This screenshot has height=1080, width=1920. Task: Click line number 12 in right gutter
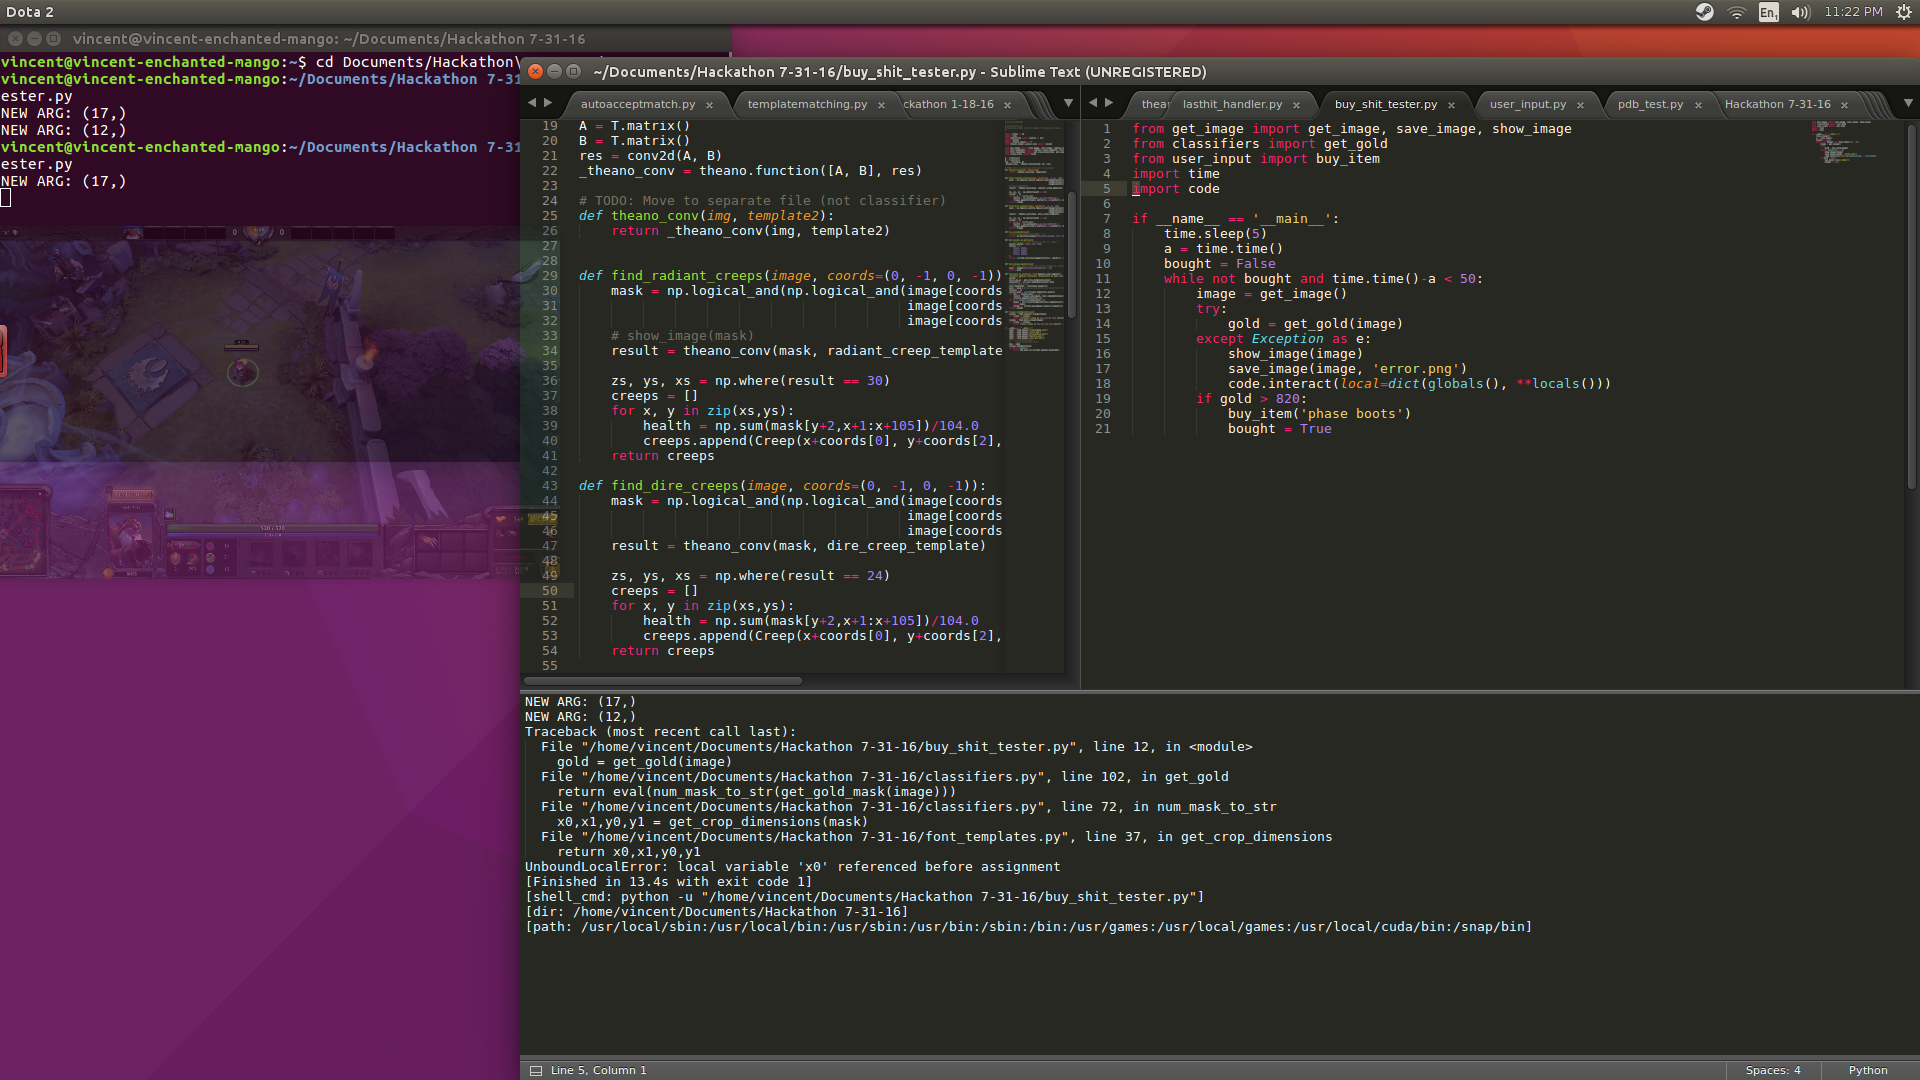click(1103, 294)
